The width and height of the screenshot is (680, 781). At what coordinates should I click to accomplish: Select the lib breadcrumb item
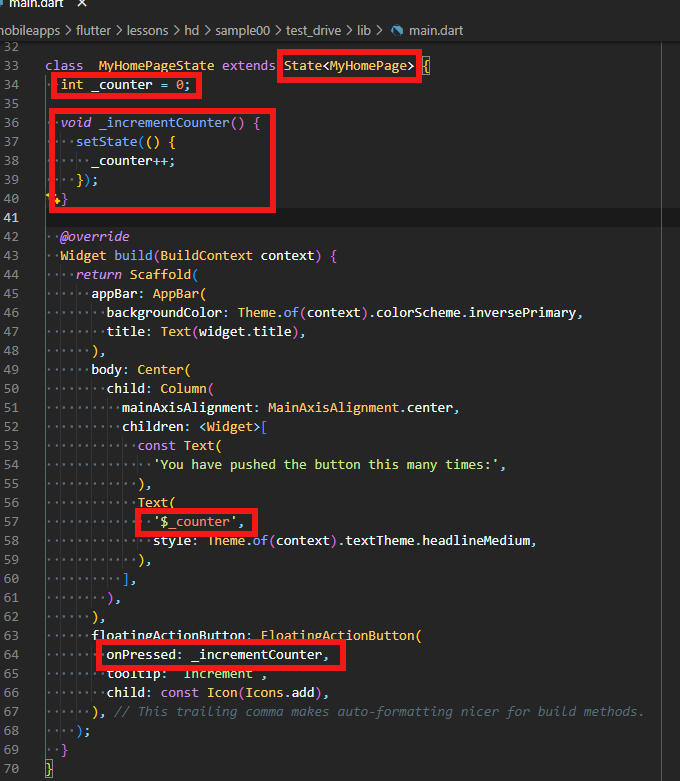364,31
